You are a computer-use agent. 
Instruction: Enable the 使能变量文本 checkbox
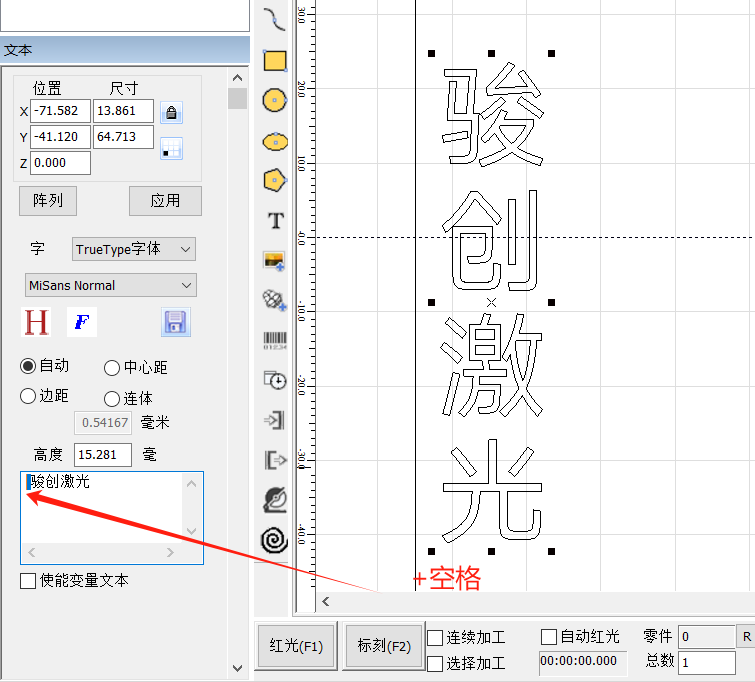(28, 581)
